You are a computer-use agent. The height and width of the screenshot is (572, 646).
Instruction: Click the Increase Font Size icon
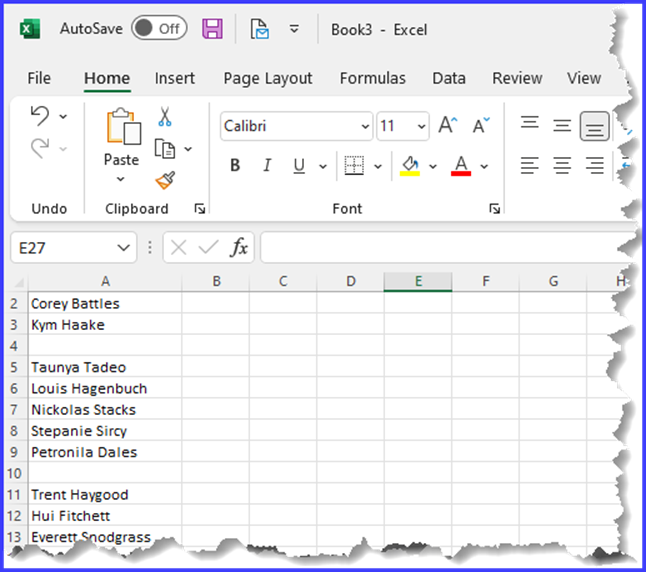click(448, 126)
